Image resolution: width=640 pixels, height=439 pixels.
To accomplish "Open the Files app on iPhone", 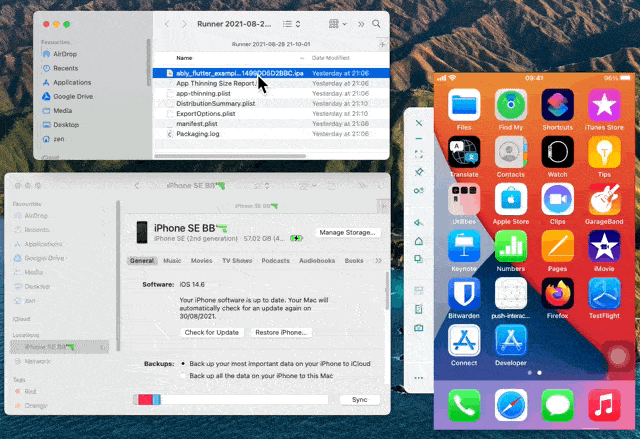I will (x=464, y=105).
